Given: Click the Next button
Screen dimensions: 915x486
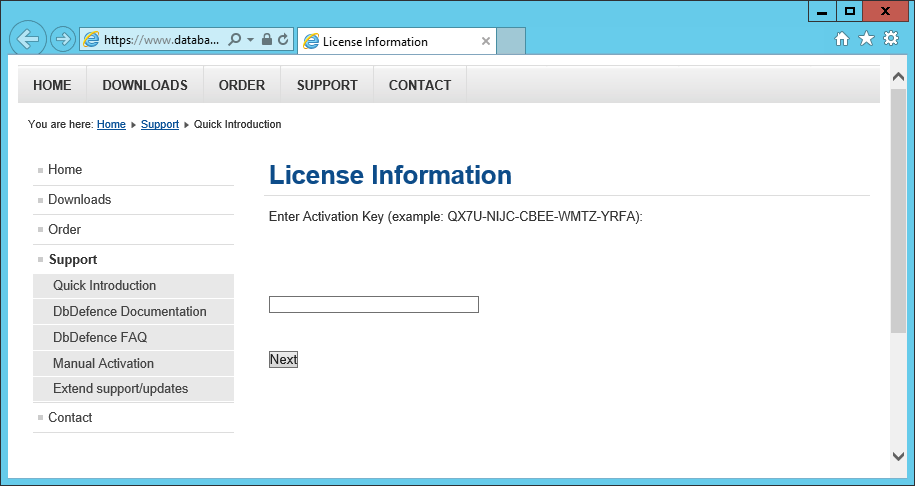Looking at the screenshot, I should pyautogui.click(x=283, y=359).
